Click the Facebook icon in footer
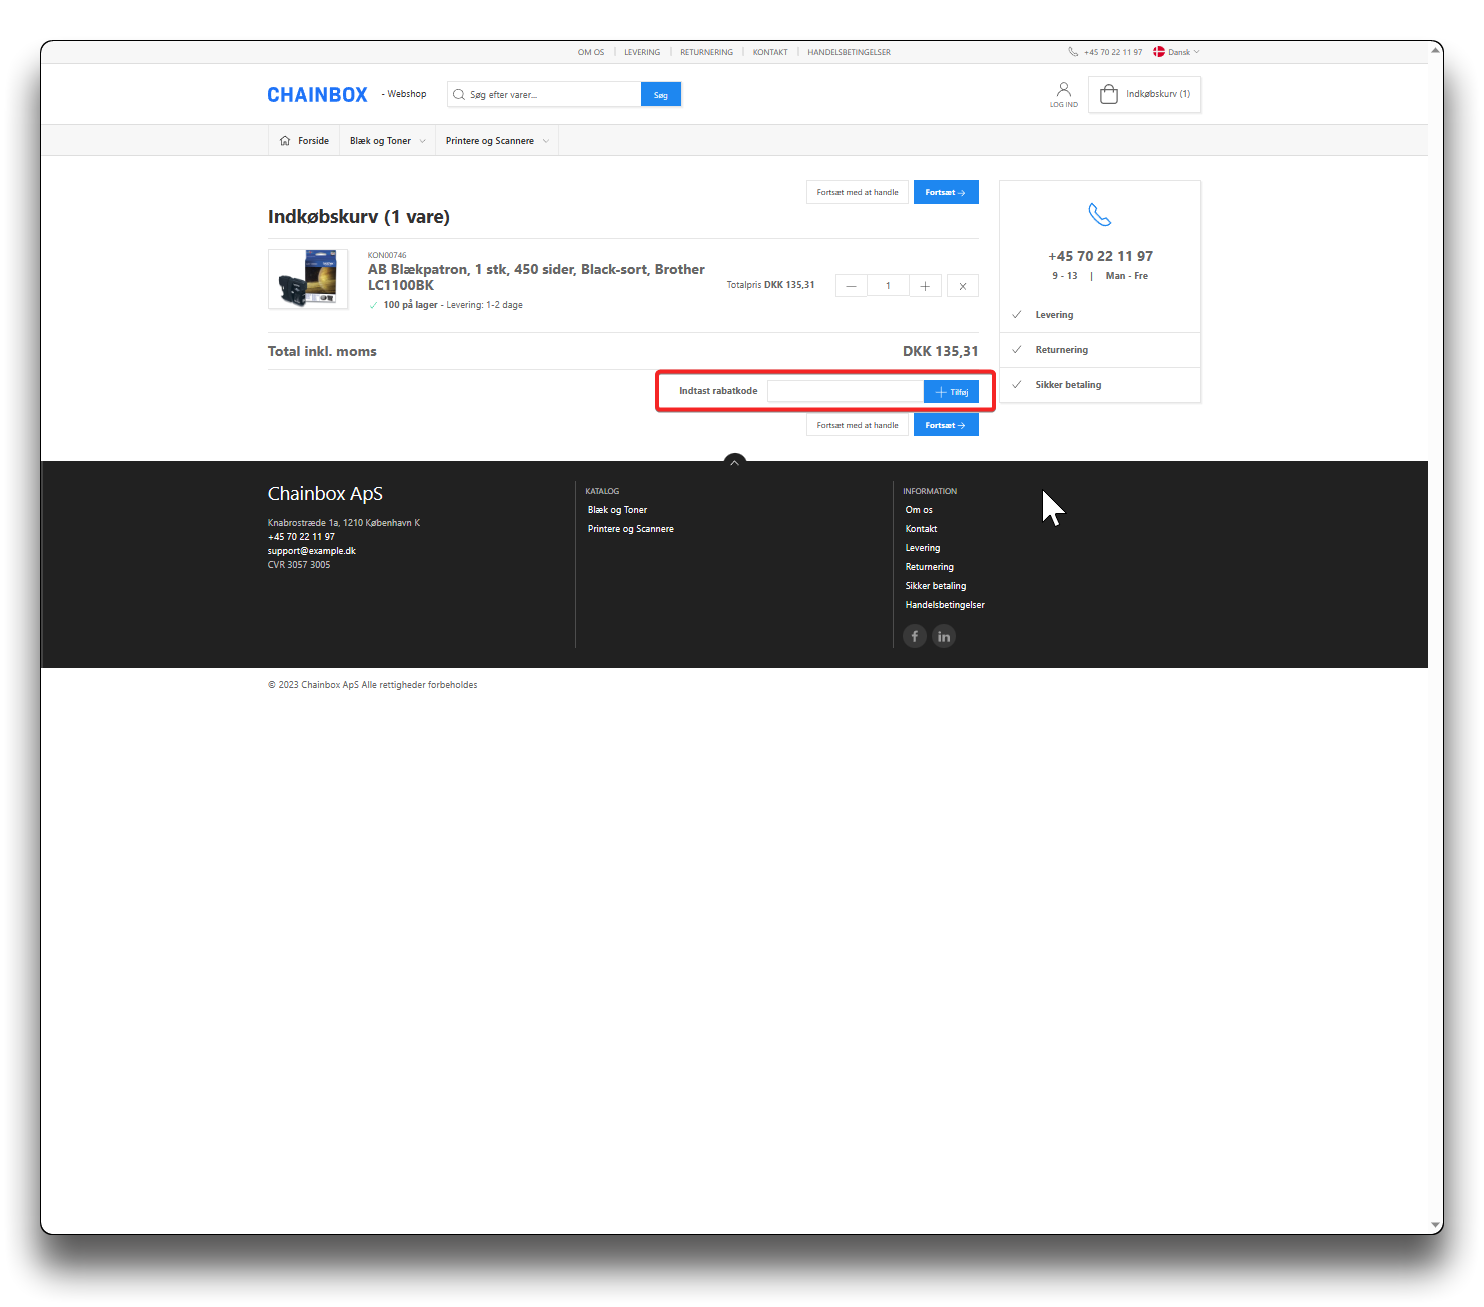1484x1307 pixels. [x=914, y=636]
